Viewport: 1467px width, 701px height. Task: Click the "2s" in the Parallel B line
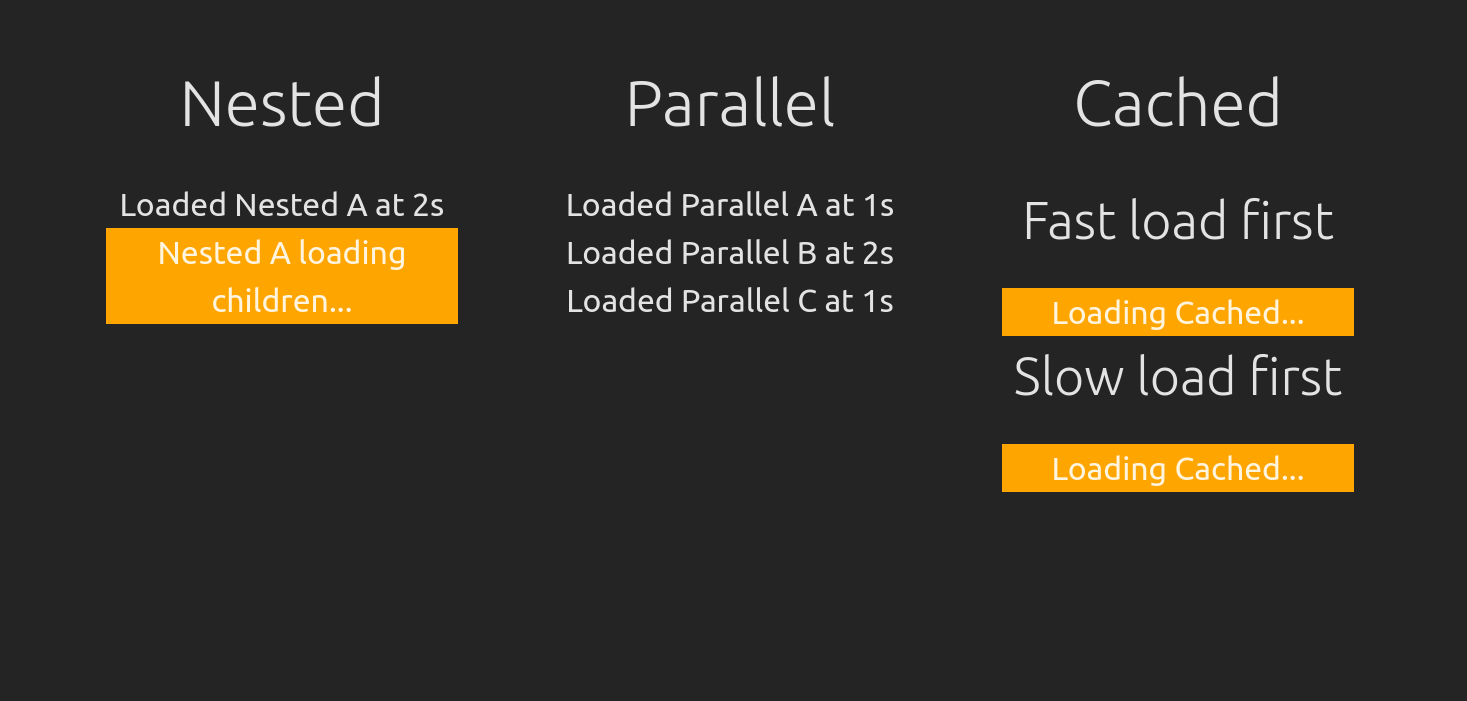click(877, 253)
